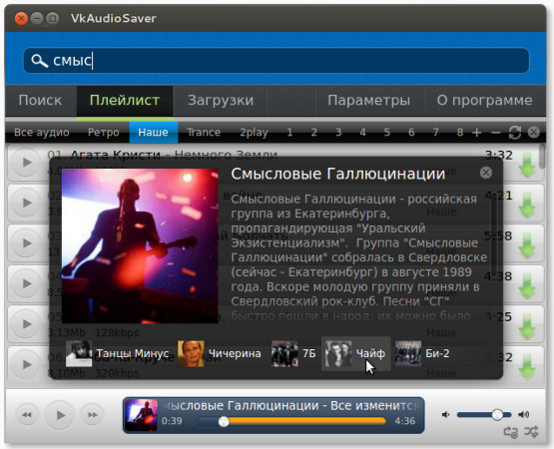Image resolution: width=554 pixels, height=449 pixels.
Task: Download the row 06 320kbps track
Action: [527, 366]
